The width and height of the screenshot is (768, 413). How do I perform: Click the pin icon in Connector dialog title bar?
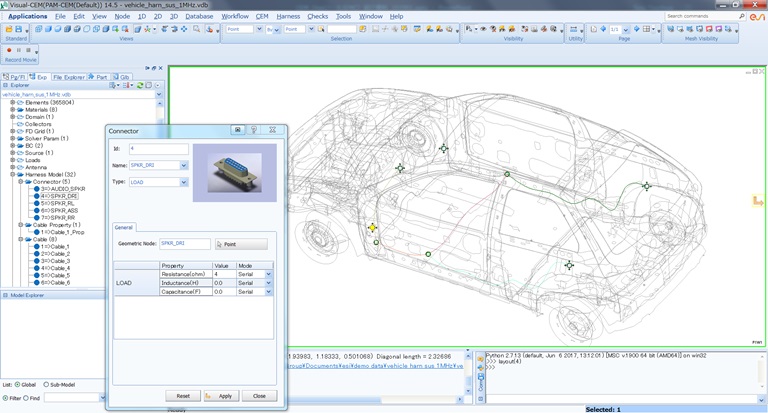tap(238, 130)
